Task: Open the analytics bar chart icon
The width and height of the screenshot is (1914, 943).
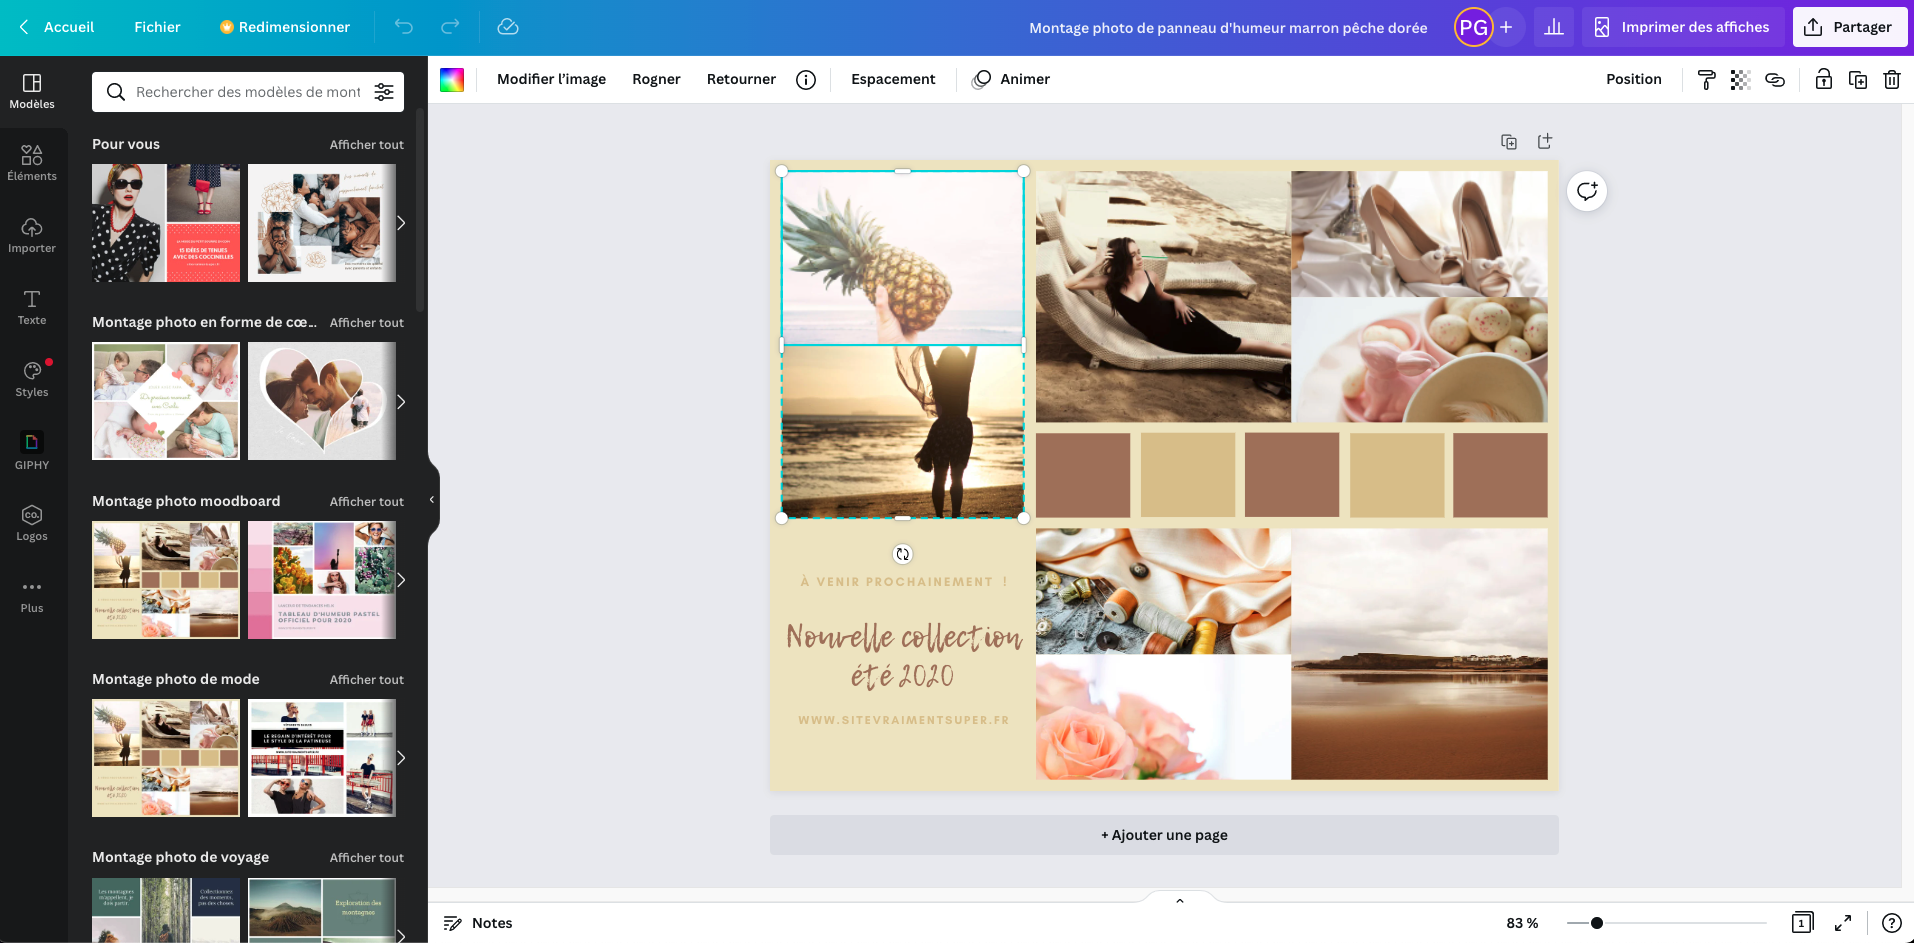Action: click(x=1554, y=27)
